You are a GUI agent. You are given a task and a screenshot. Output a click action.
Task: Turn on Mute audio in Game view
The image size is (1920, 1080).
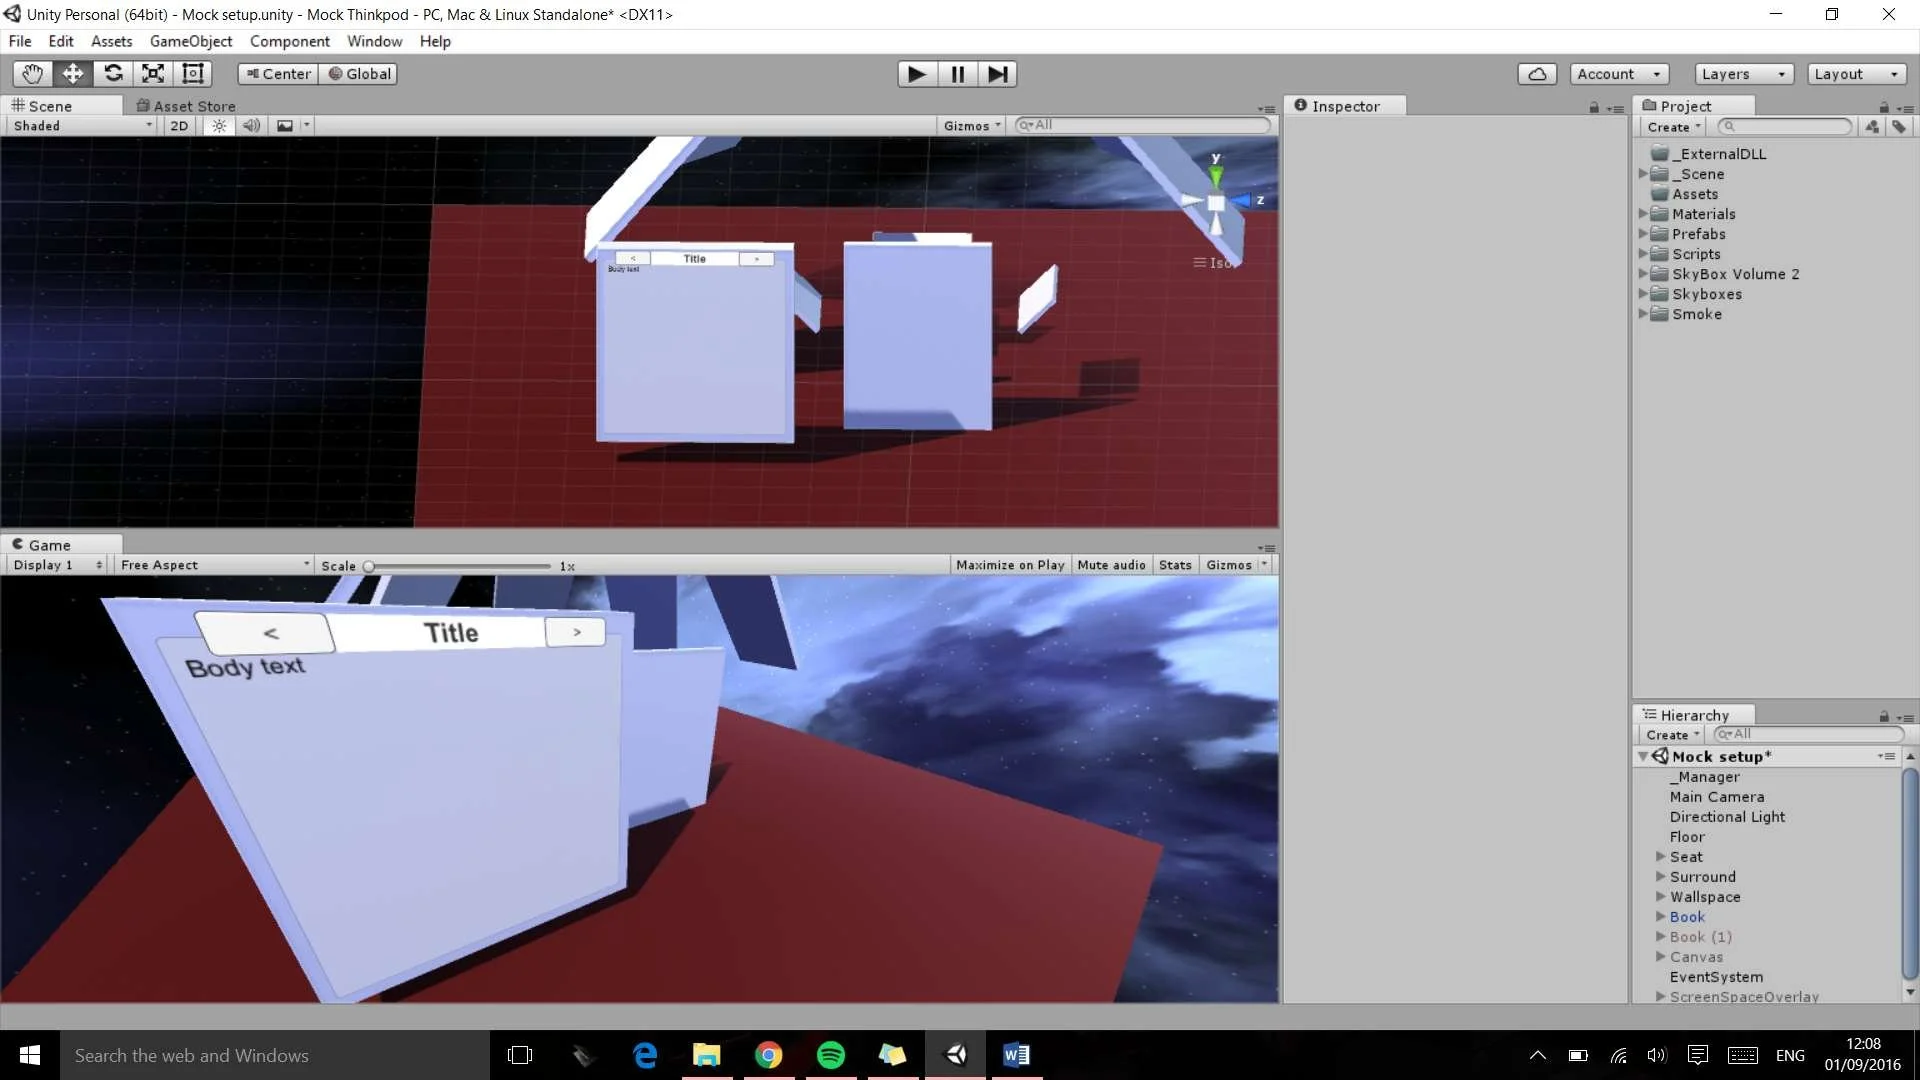click(x=1111, y=565)
